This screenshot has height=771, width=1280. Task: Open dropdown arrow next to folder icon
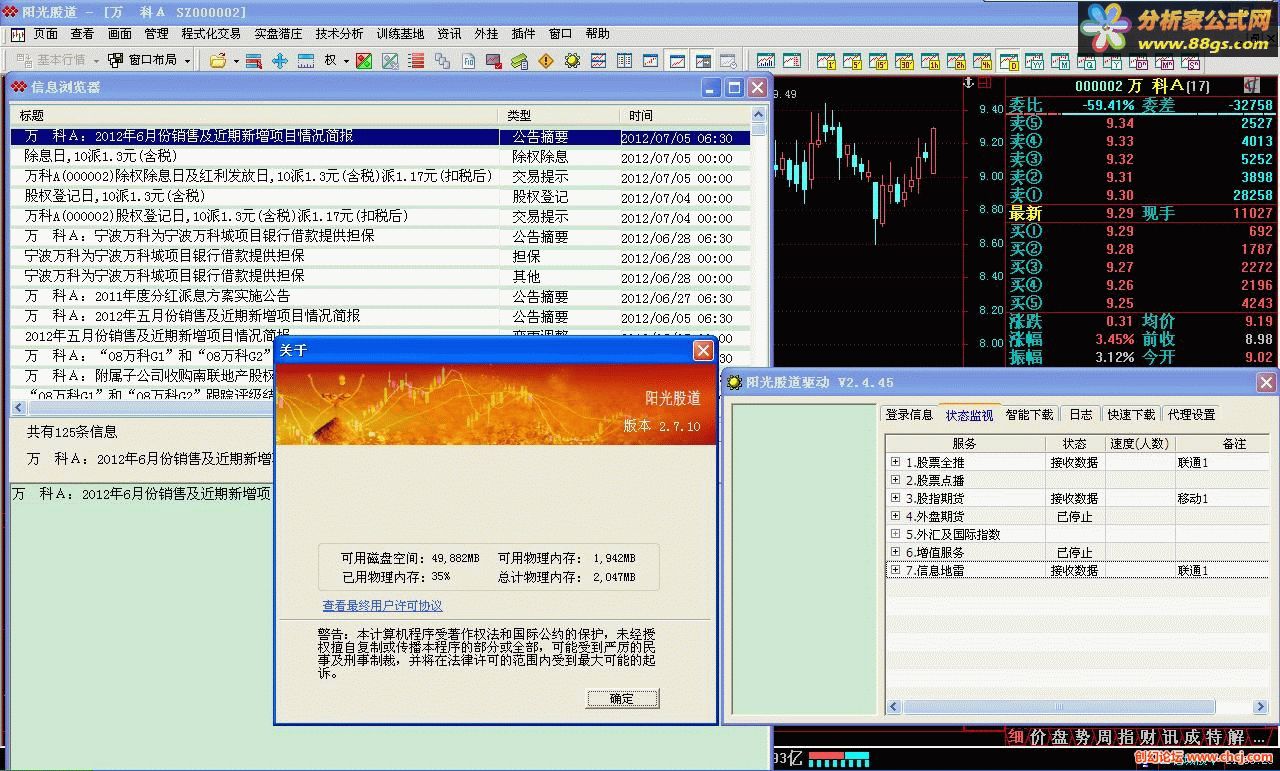coord(236,61)
